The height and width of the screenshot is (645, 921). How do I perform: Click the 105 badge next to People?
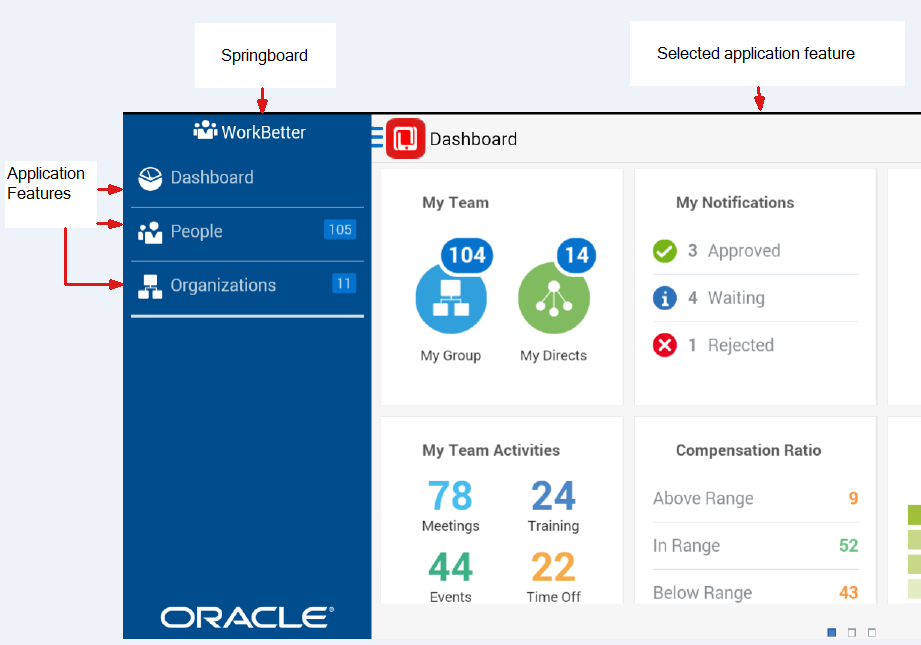(340, 230)
